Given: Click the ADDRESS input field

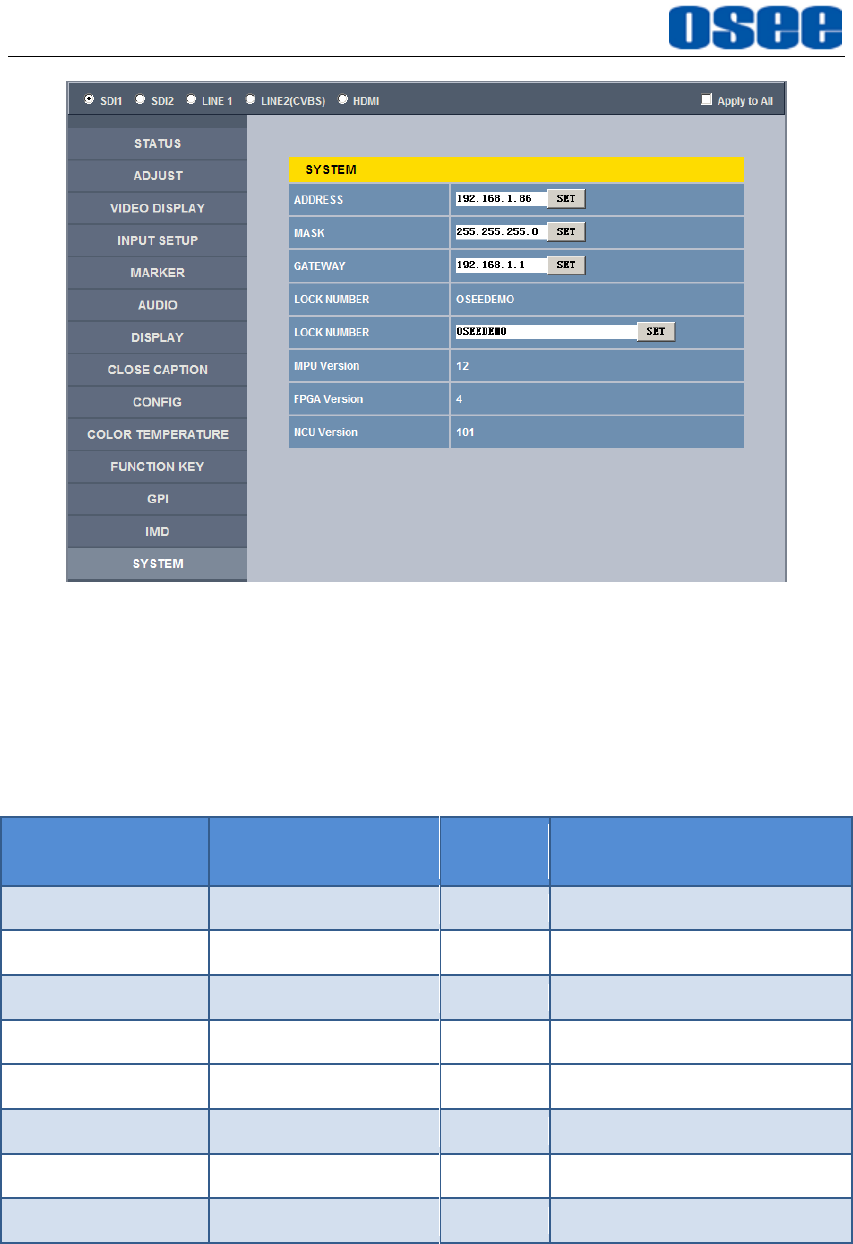Looking at the screenshot, I should click(500, 199).
